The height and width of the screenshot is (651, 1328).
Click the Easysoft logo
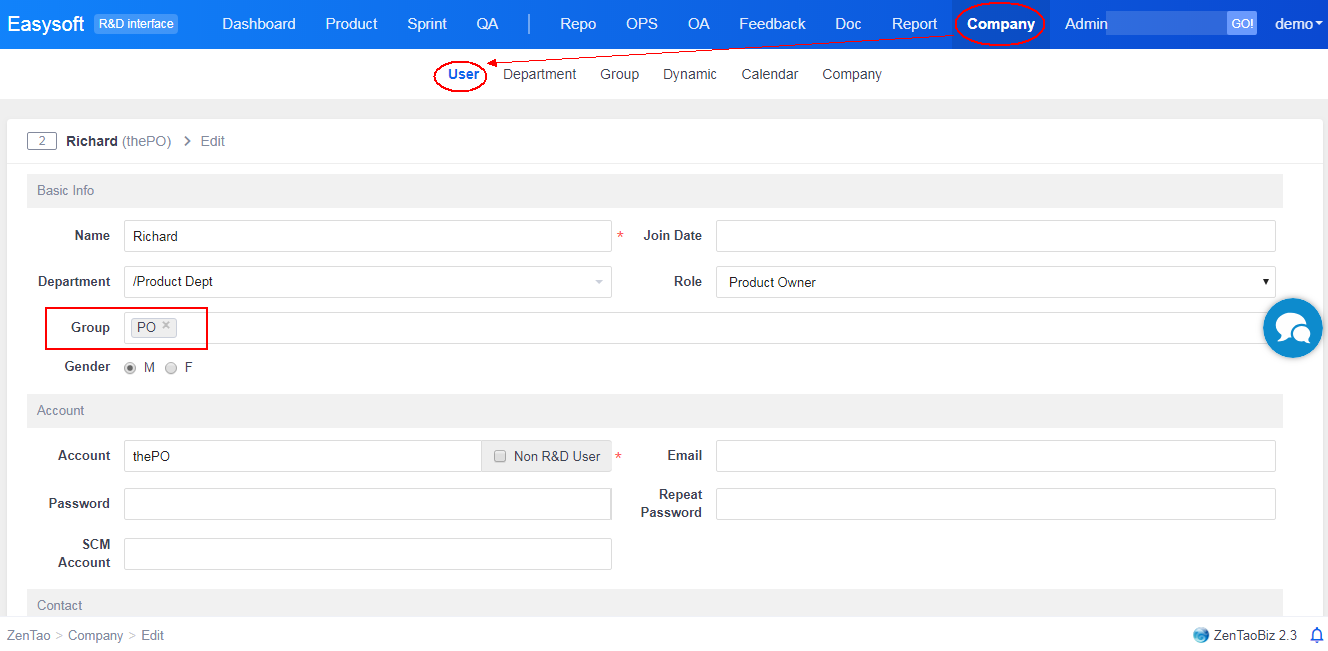pyautogui.click(x=46, y=24)
